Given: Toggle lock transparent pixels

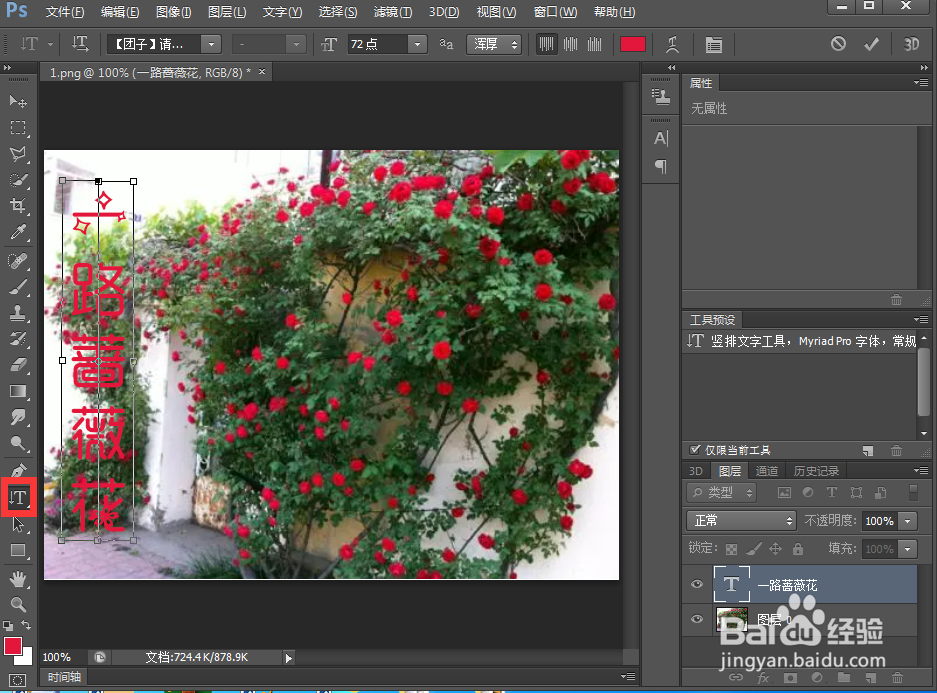Looking at the screenshot, I should click(x=731, y=548).
